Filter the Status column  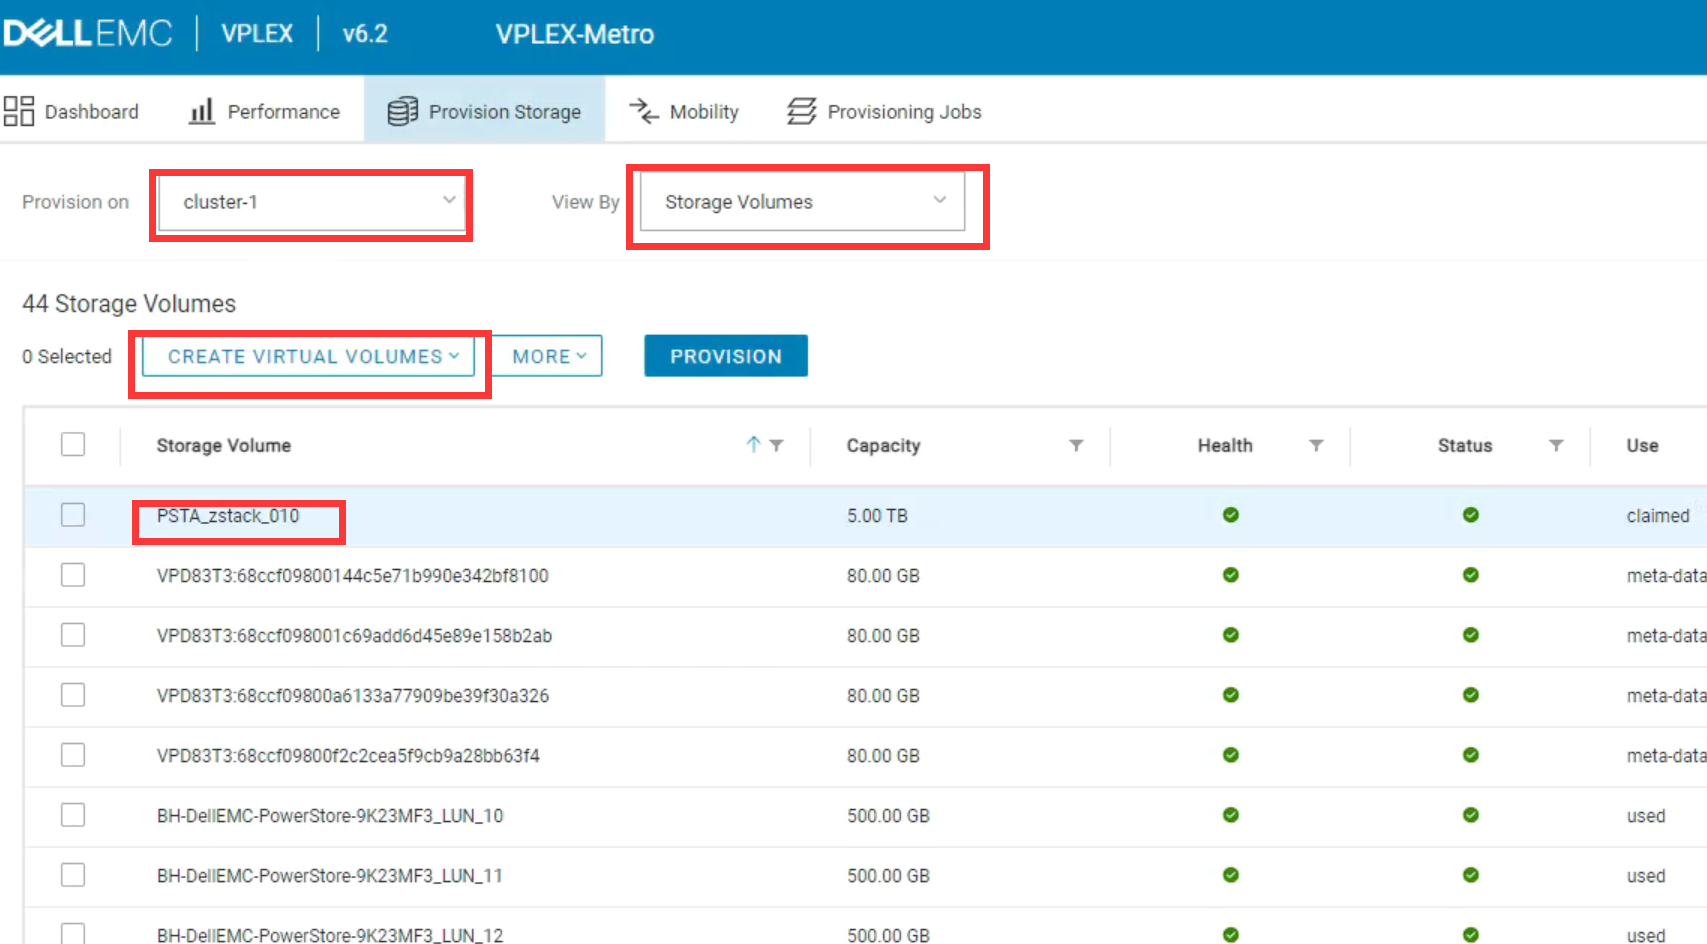[1556, 445]
